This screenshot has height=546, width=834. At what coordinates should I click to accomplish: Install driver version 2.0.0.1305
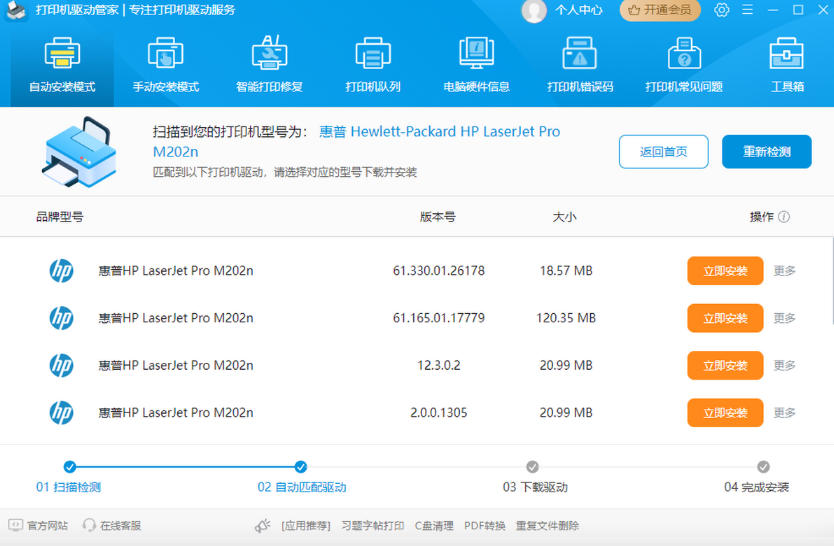pos(725,413)
